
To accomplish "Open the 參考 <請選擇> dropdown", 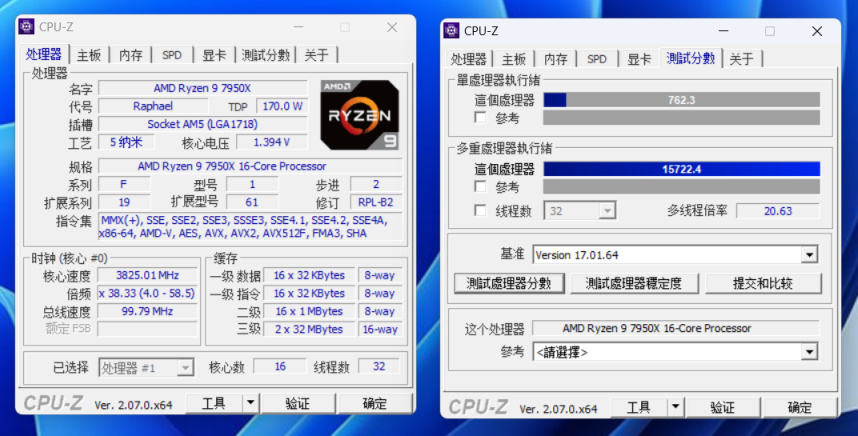I will click(x=675, y=352).
